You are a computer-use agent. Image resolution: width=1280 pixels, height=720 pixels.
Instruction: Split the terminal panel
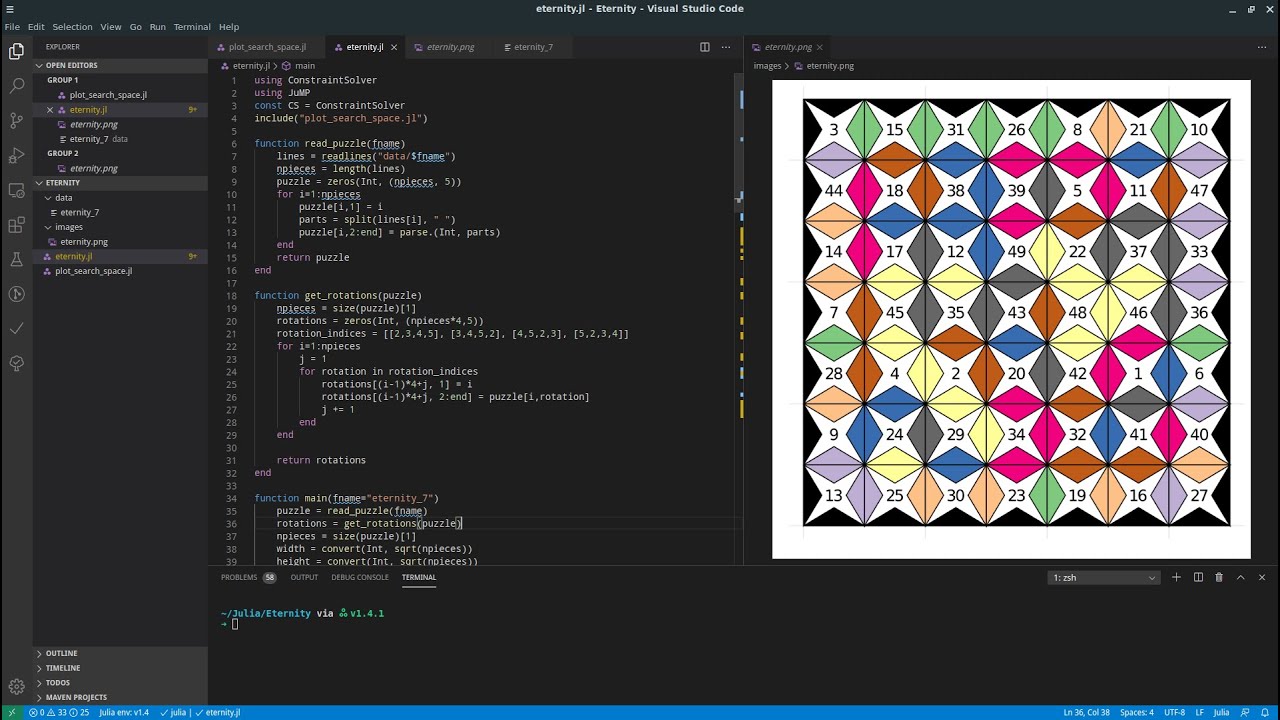[x=1198, y=577]
